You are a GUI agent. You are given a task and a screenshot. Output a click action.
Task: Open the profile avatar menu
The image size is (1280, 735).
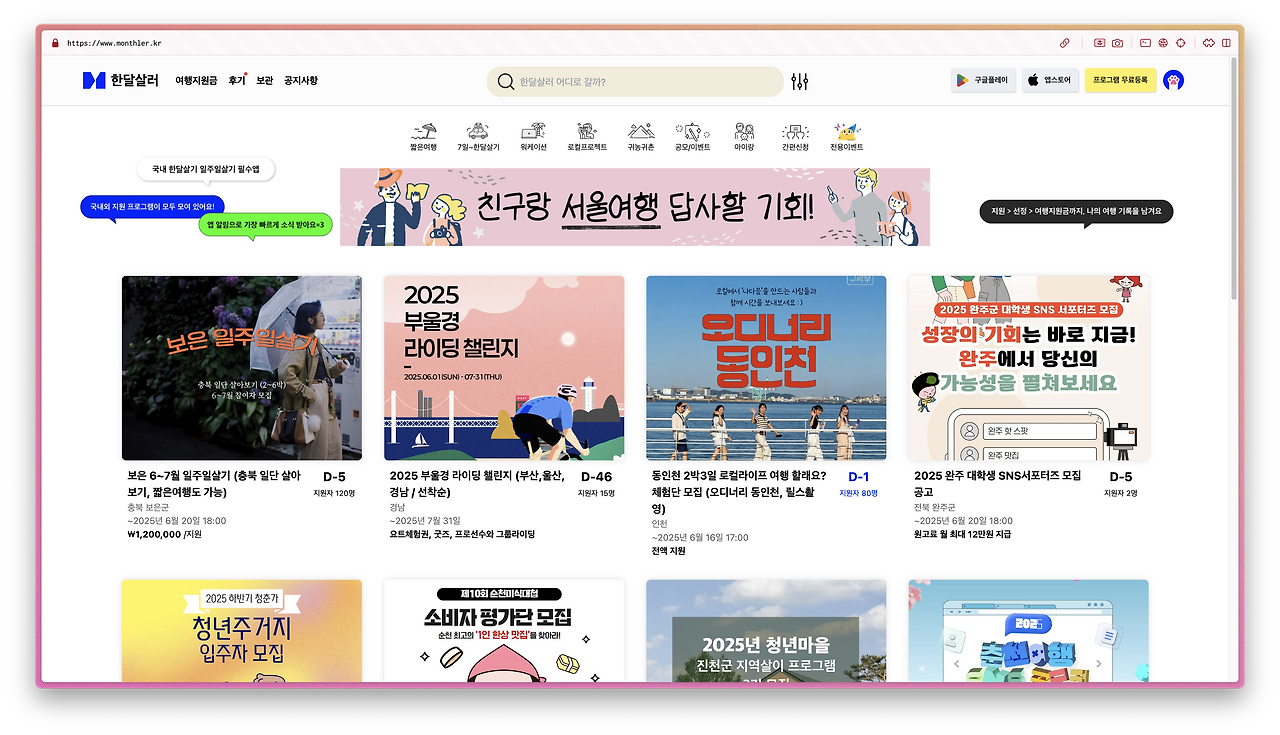tap(1173, 80)
